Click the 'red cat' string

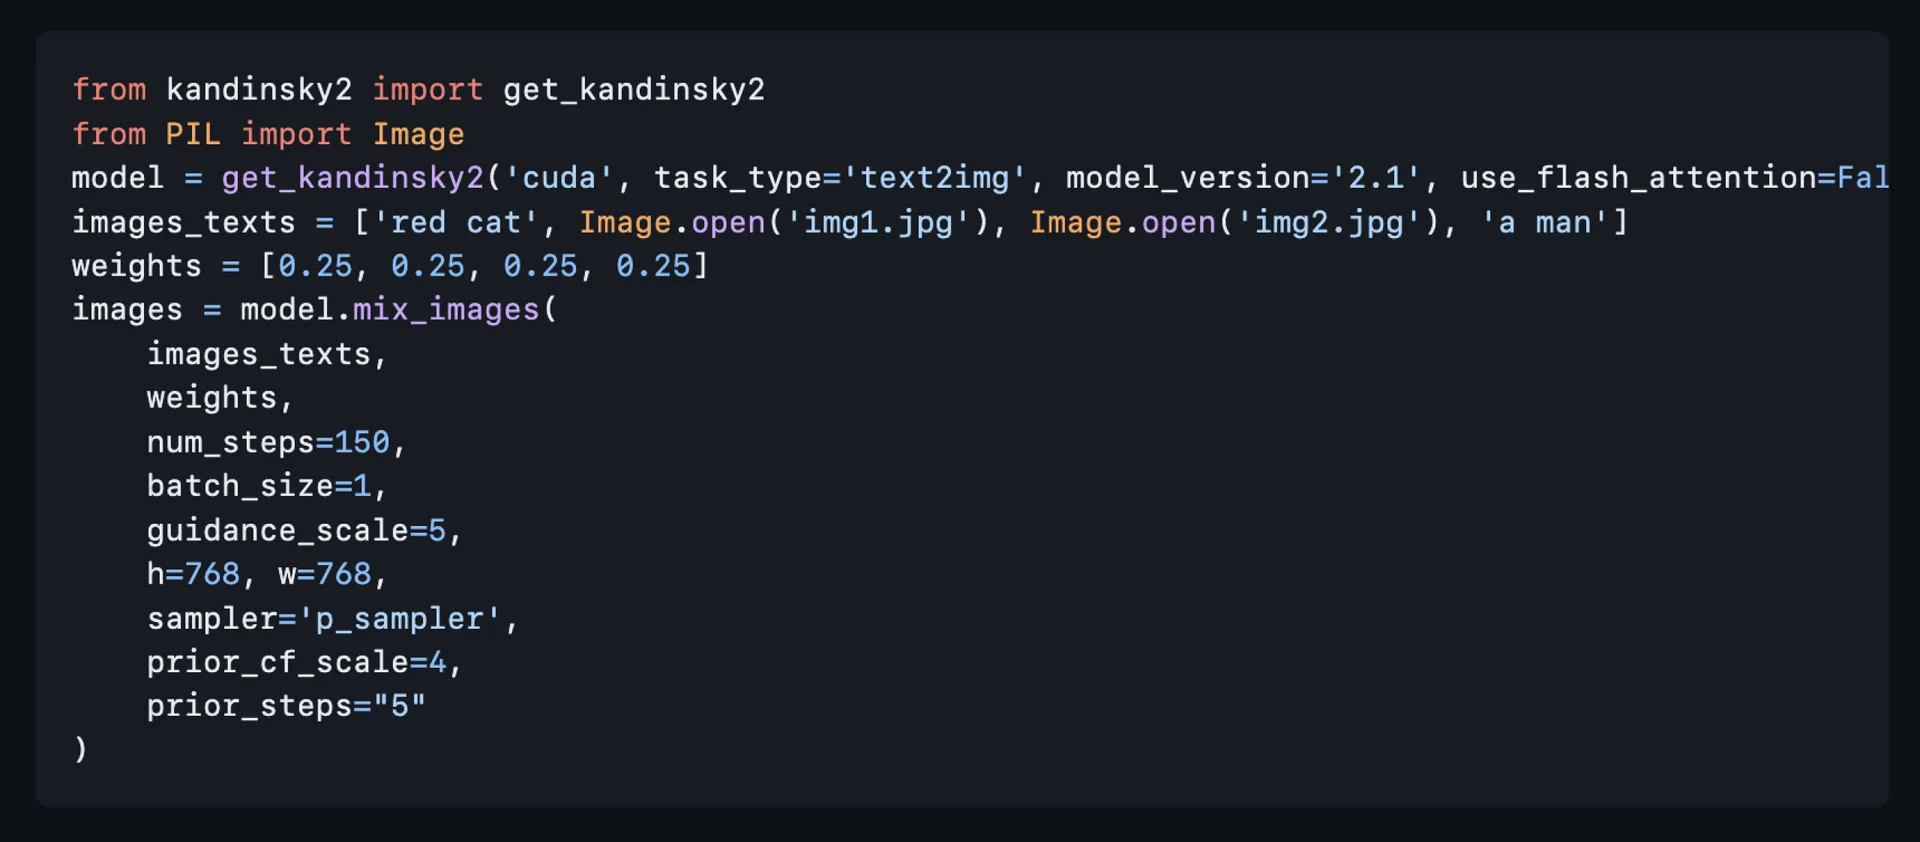pos(456,222)
